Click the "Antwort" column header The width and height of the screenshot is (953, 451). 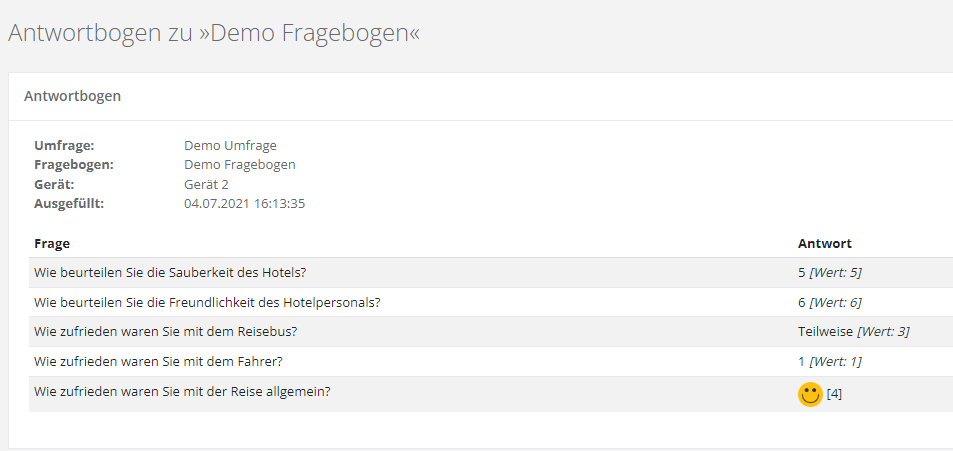point(824,243)
